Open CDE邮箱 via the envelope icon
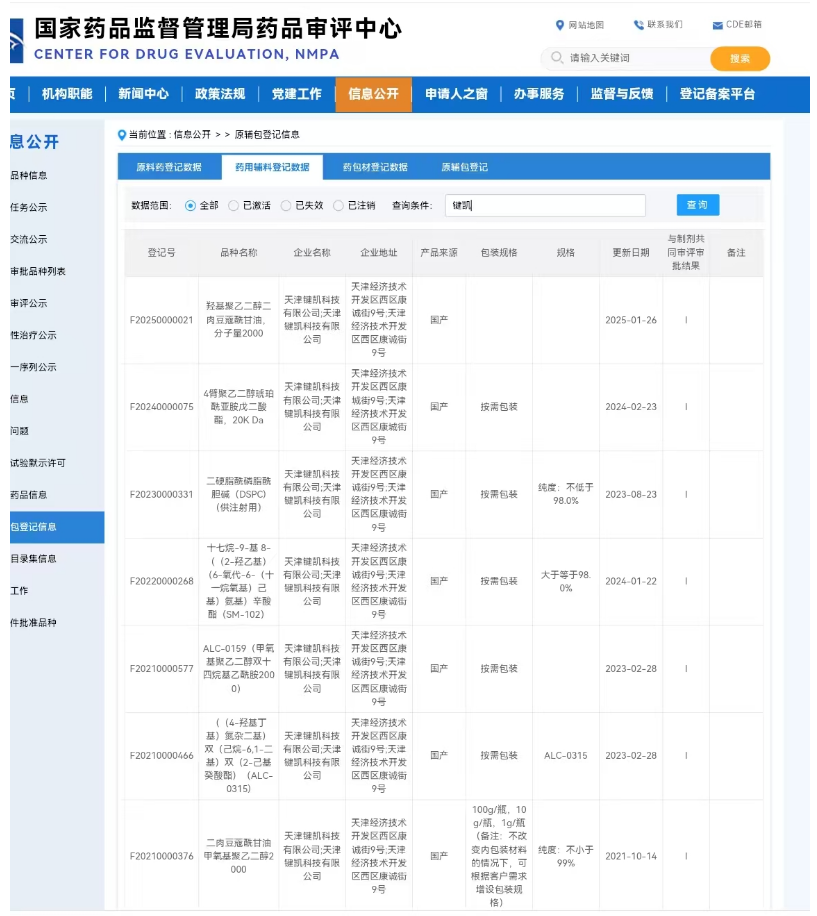 point(716,24)
